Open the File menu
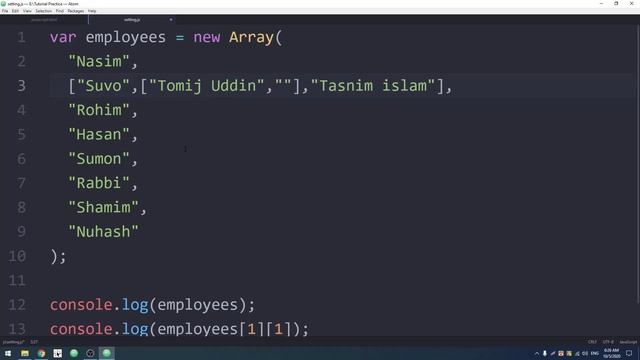The height and width of the screenshot is (360, 640). click(x=5, y=11)
